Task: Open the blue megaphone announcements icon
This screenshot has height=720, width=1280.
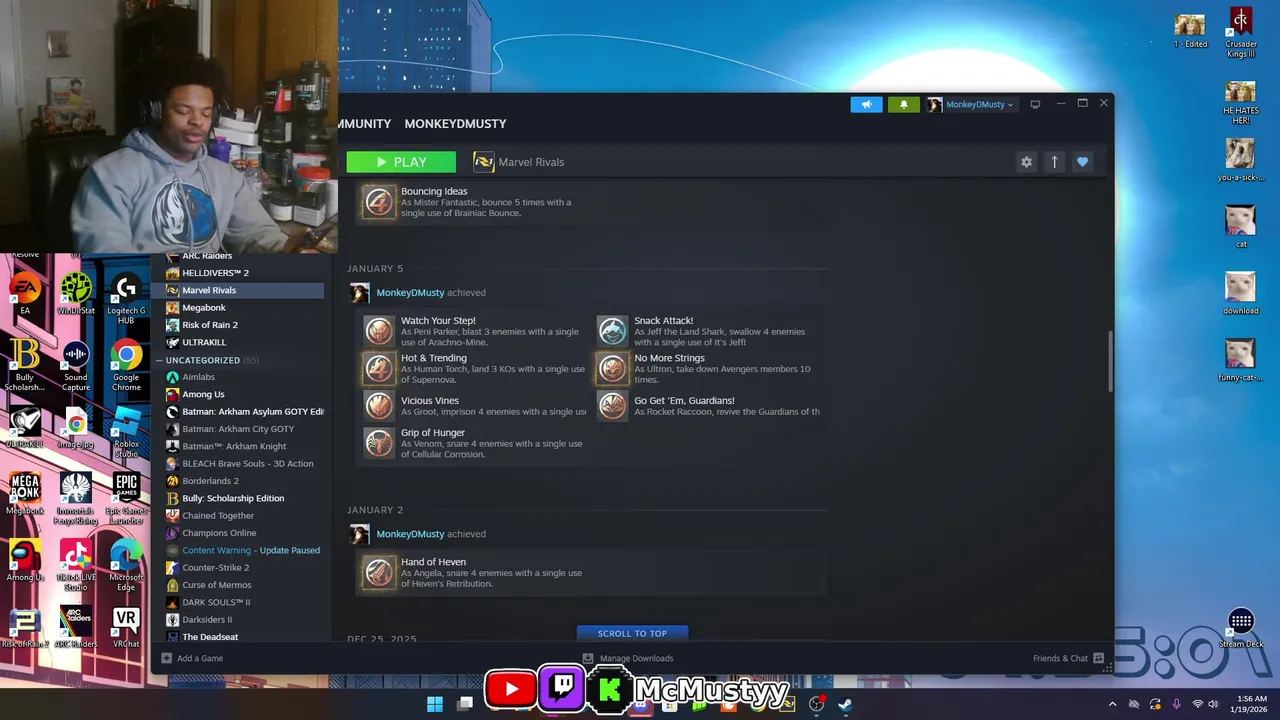Action: click(x=867, y=104)
